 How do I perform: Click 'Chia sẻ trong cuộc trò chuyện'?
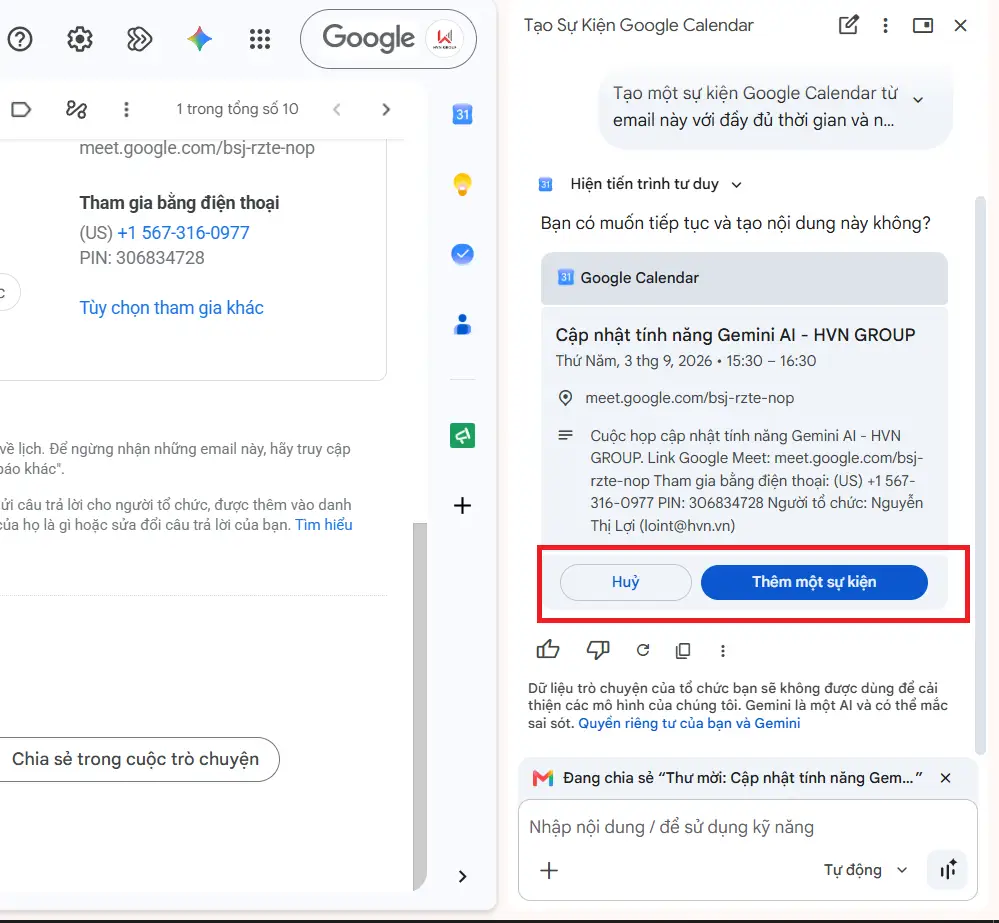point(135,759)
